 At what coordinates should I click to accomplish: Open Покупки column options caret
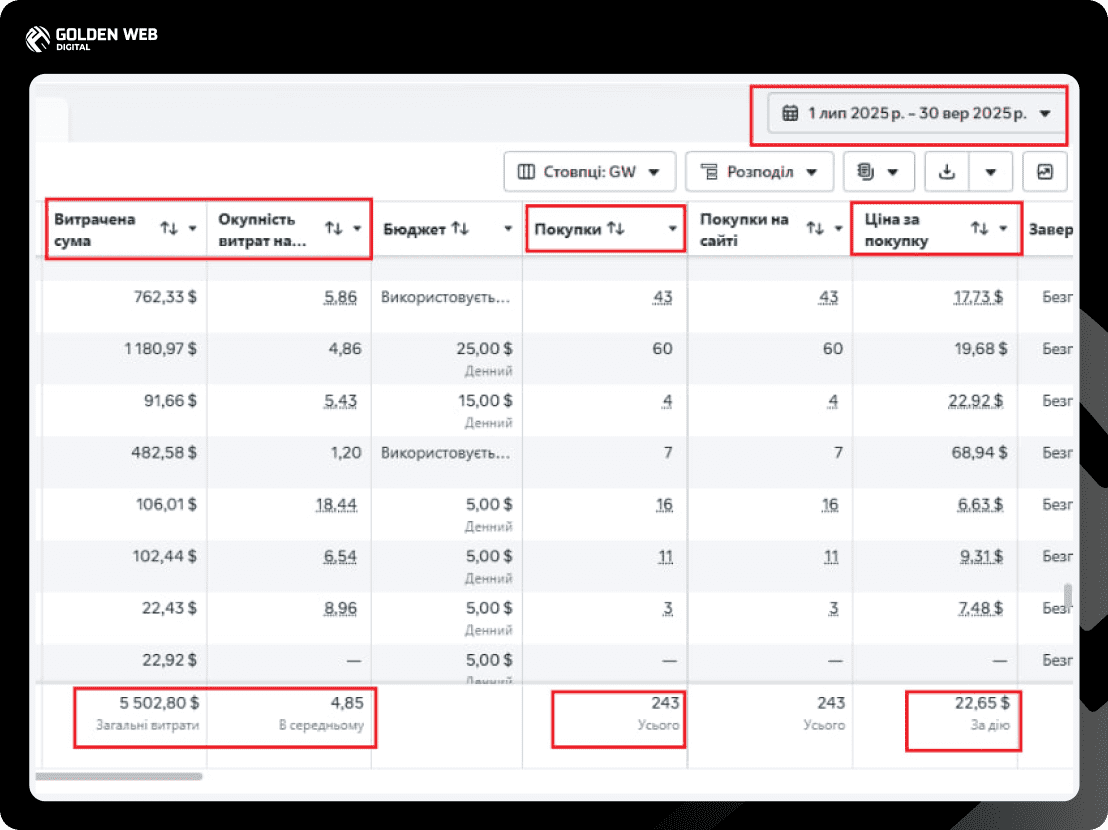click(673, 228)
